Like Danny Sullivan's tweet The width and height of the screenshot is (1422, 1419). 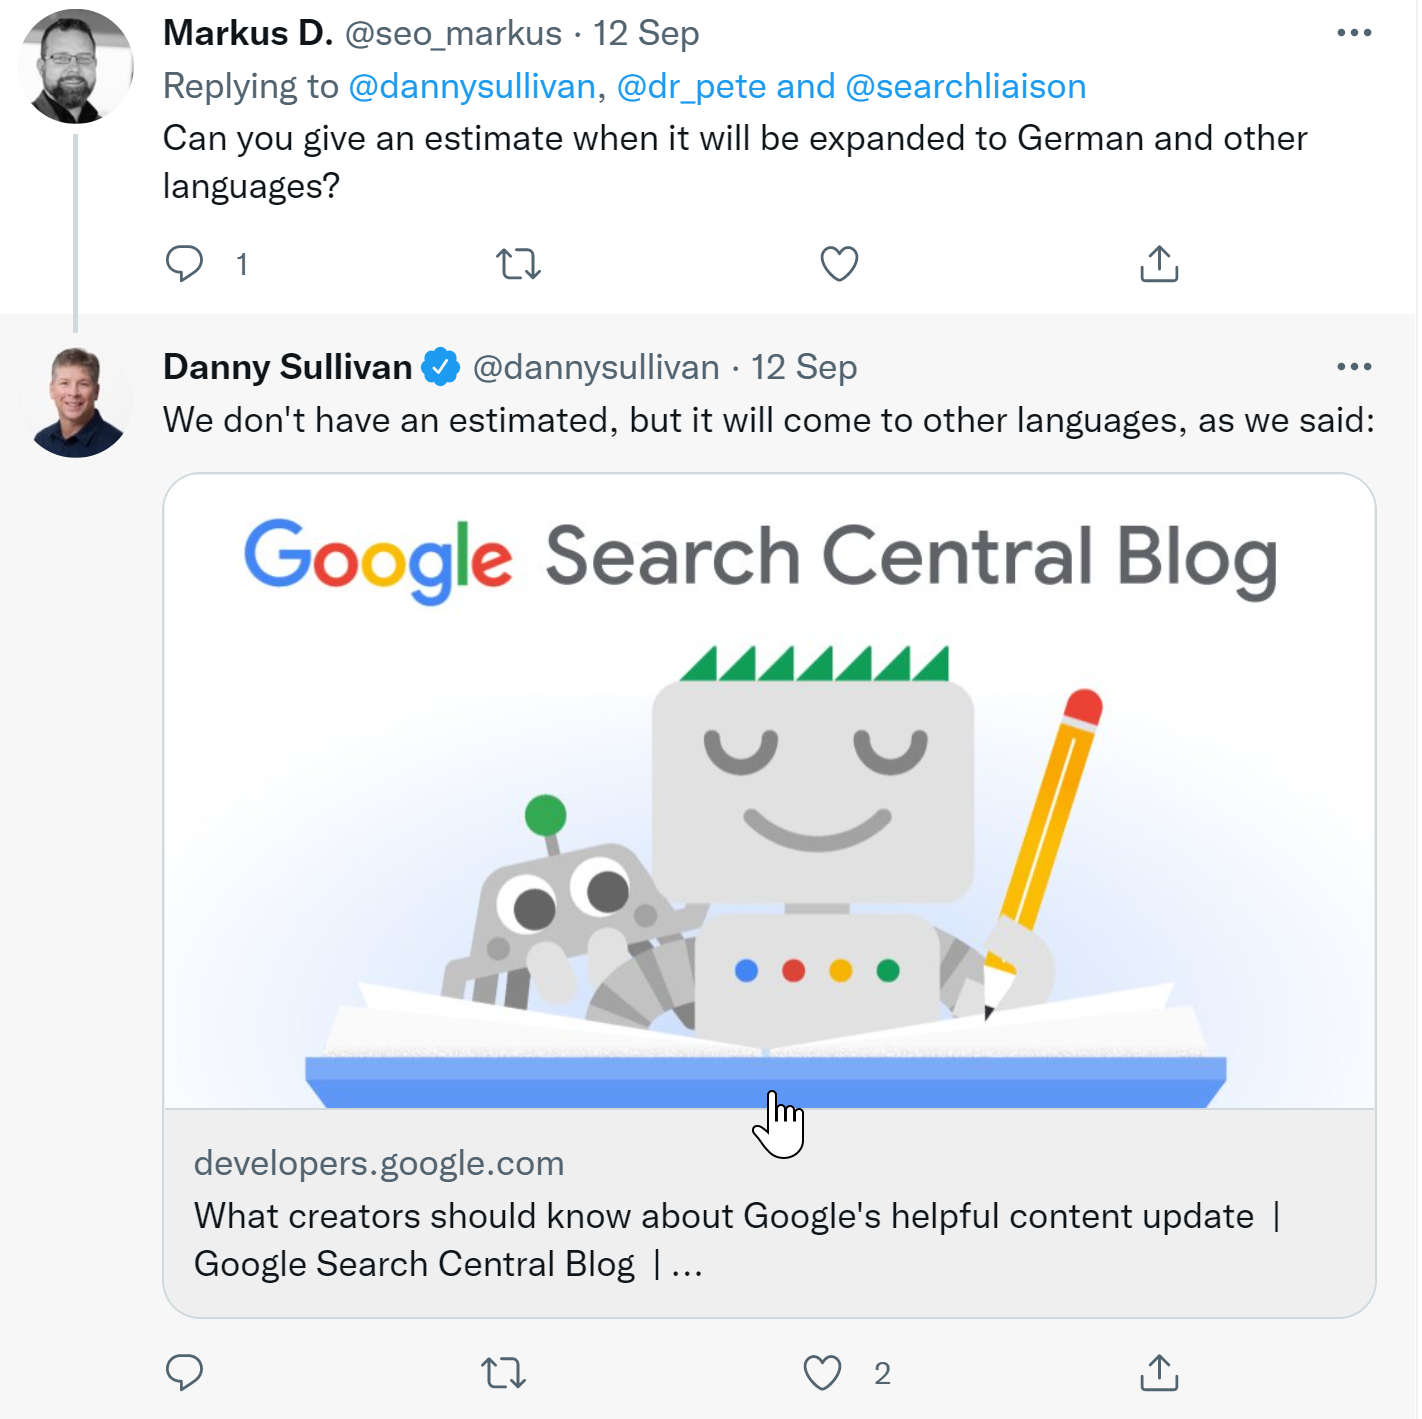click(x=822, y=1374)
